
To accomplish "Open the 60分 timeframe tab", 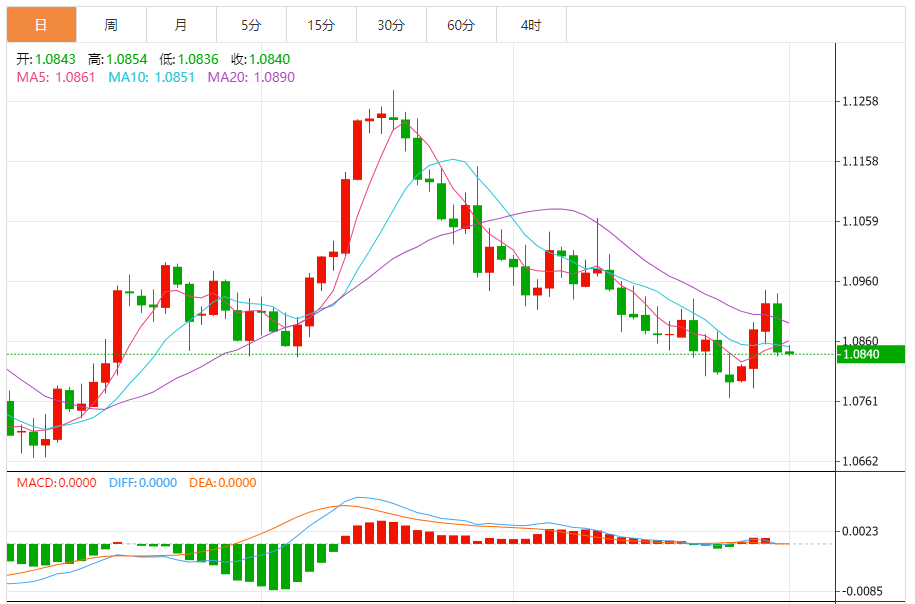I will pyautogui.click(x=462, y=25).
